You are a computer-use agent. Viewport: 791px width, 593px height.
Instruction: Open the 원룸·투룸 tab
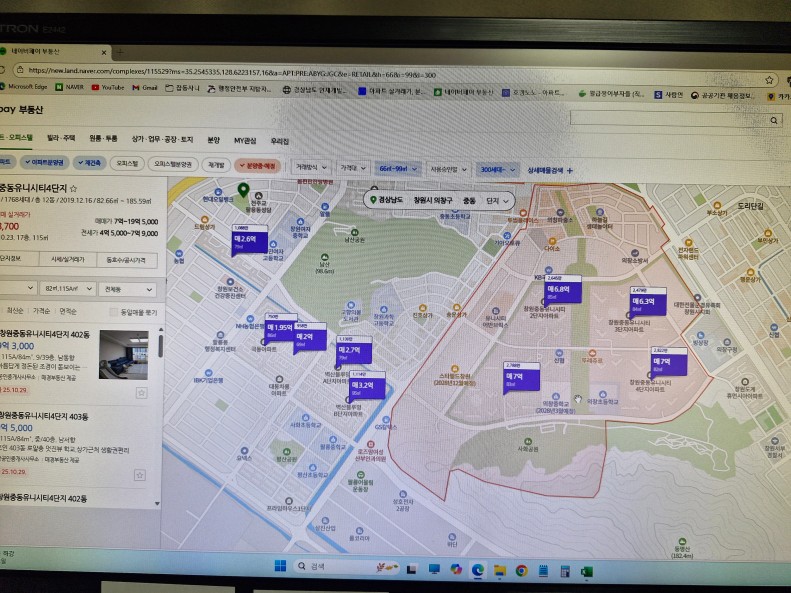pos(103,138)
